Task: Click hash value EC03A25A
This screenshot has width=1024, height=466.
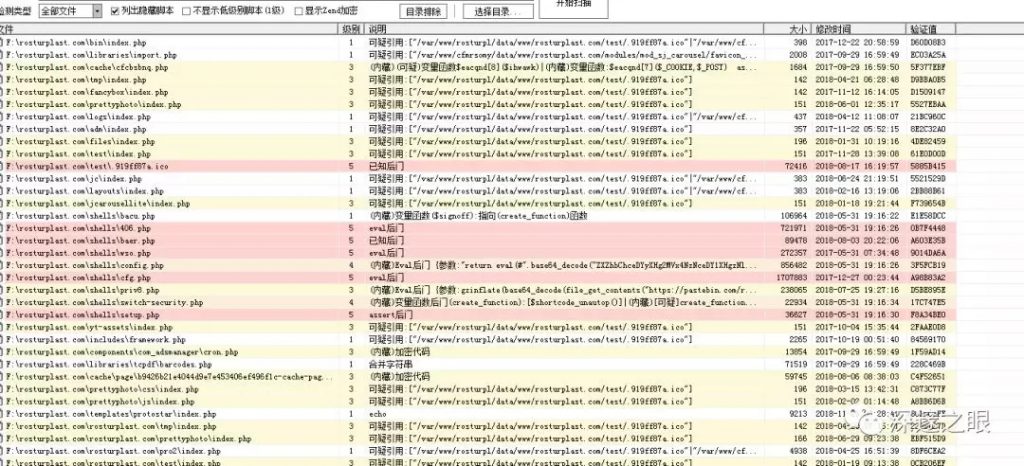Action: 927,55
